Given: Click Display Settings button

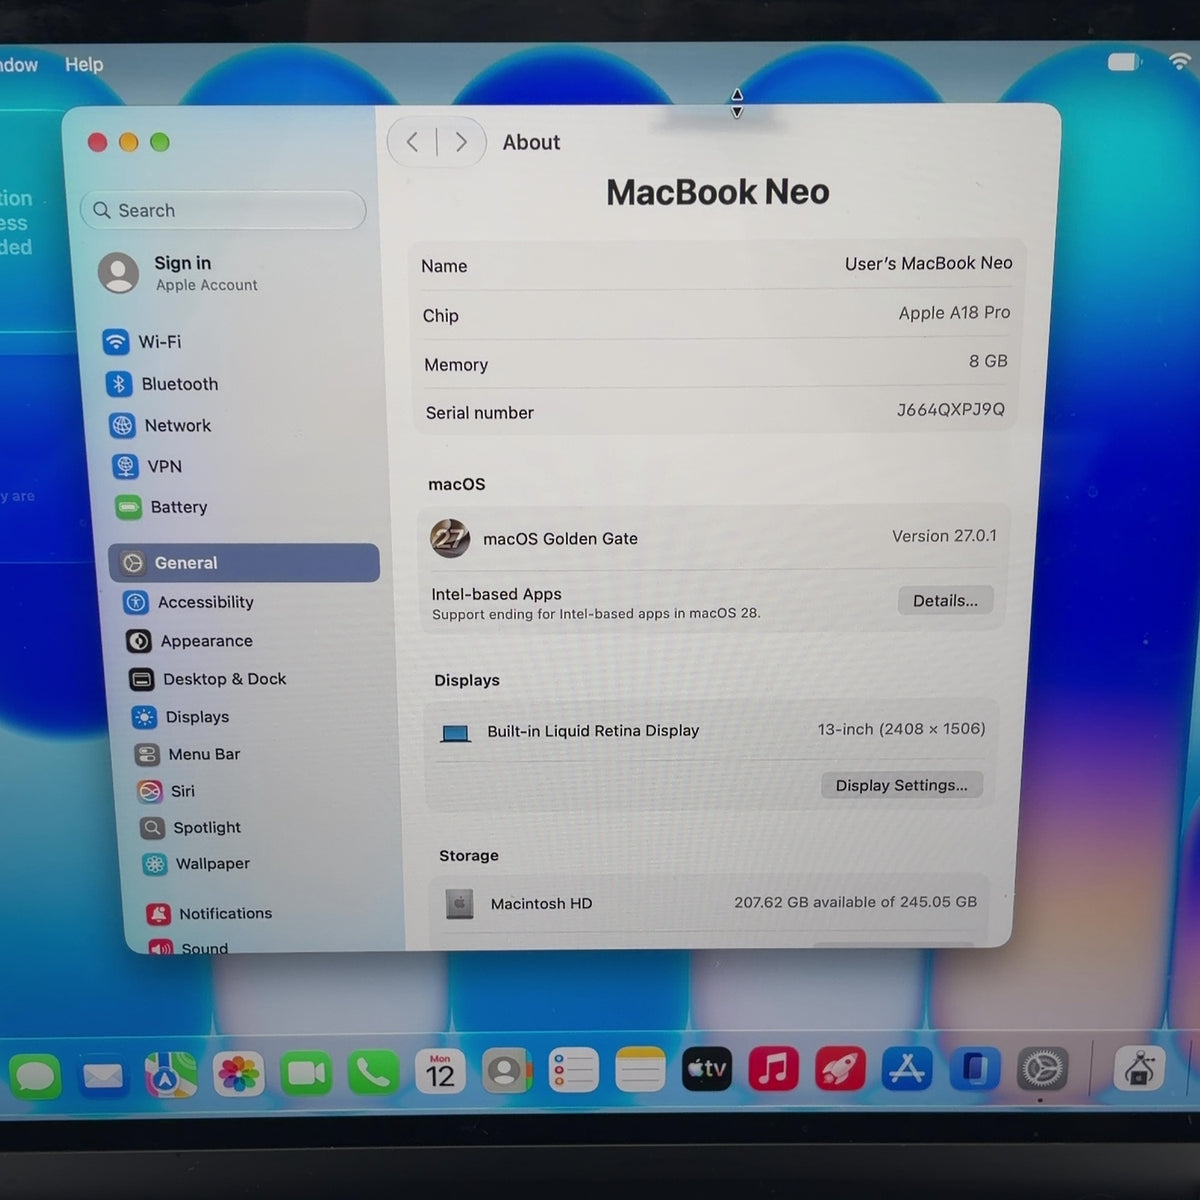Looking at the screenshot, I should point(901,785).
